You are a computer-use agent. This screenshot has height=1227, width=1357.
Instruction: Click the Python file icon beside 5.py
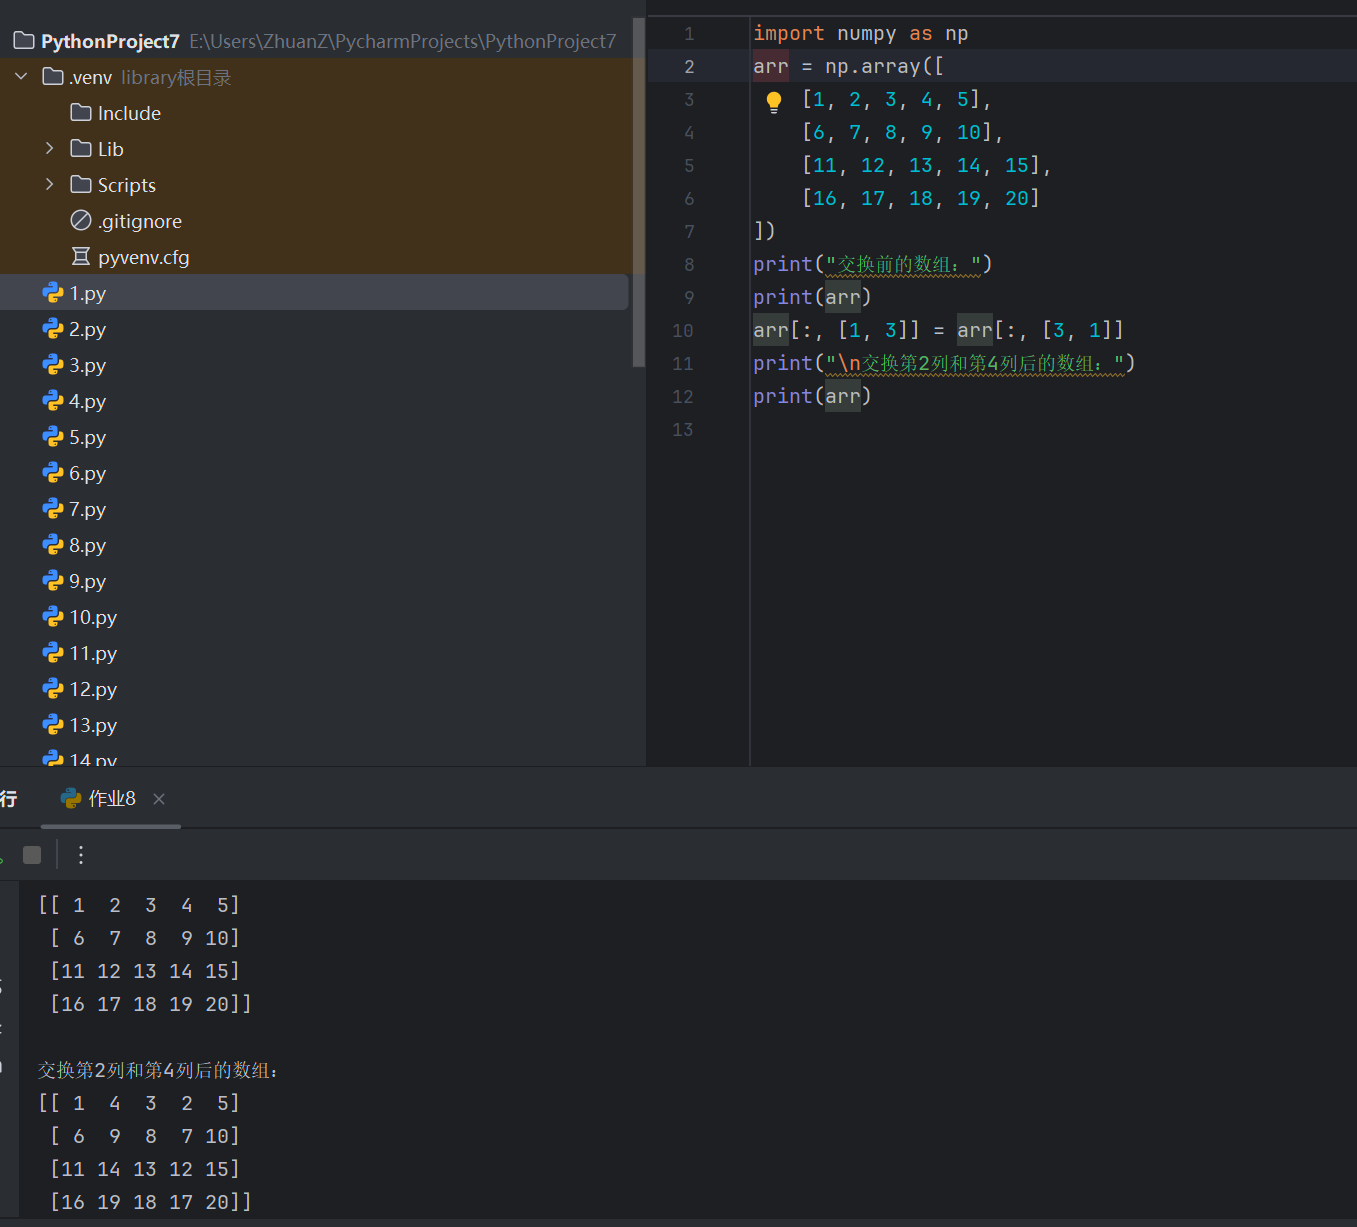[52, 437]
